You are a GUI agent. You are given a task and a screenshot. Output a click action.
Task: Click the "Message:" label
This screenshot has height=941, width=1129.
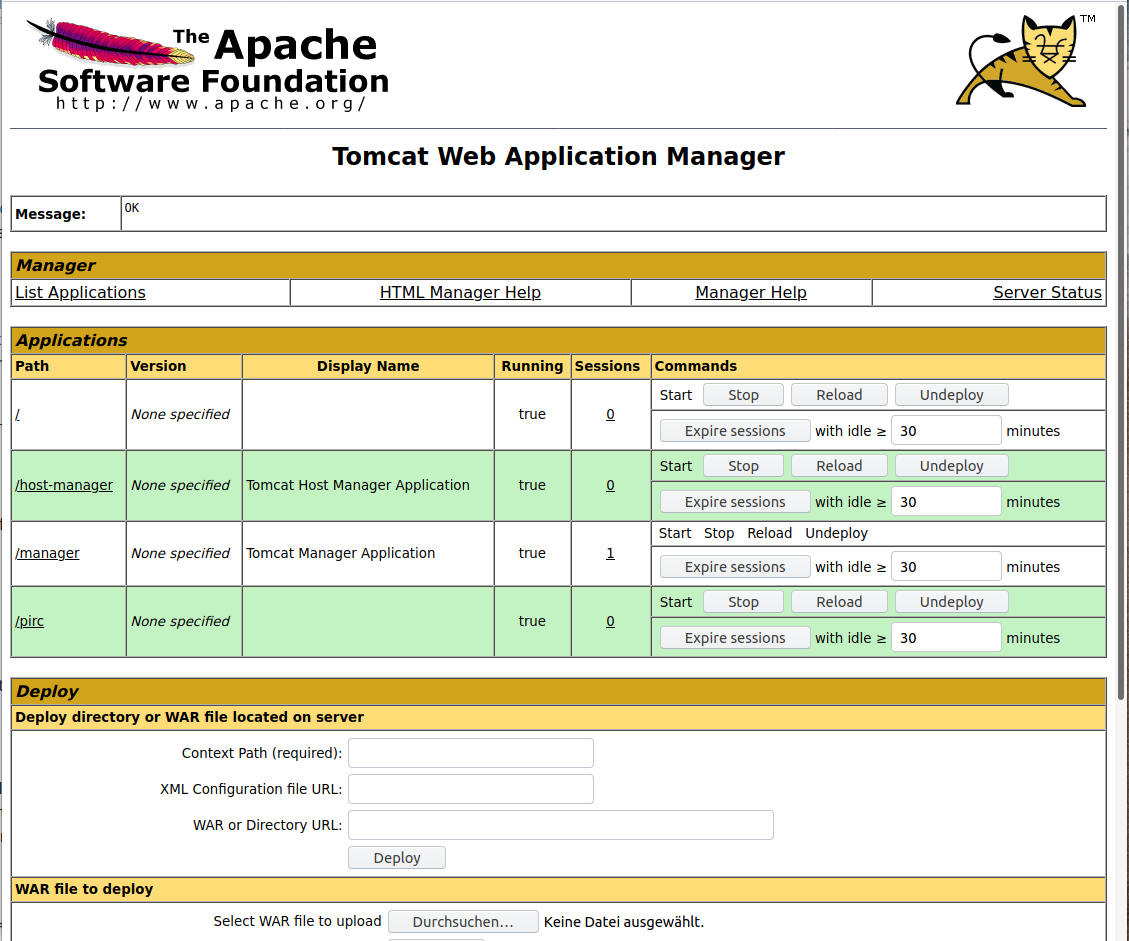click(x=50, y=214)
